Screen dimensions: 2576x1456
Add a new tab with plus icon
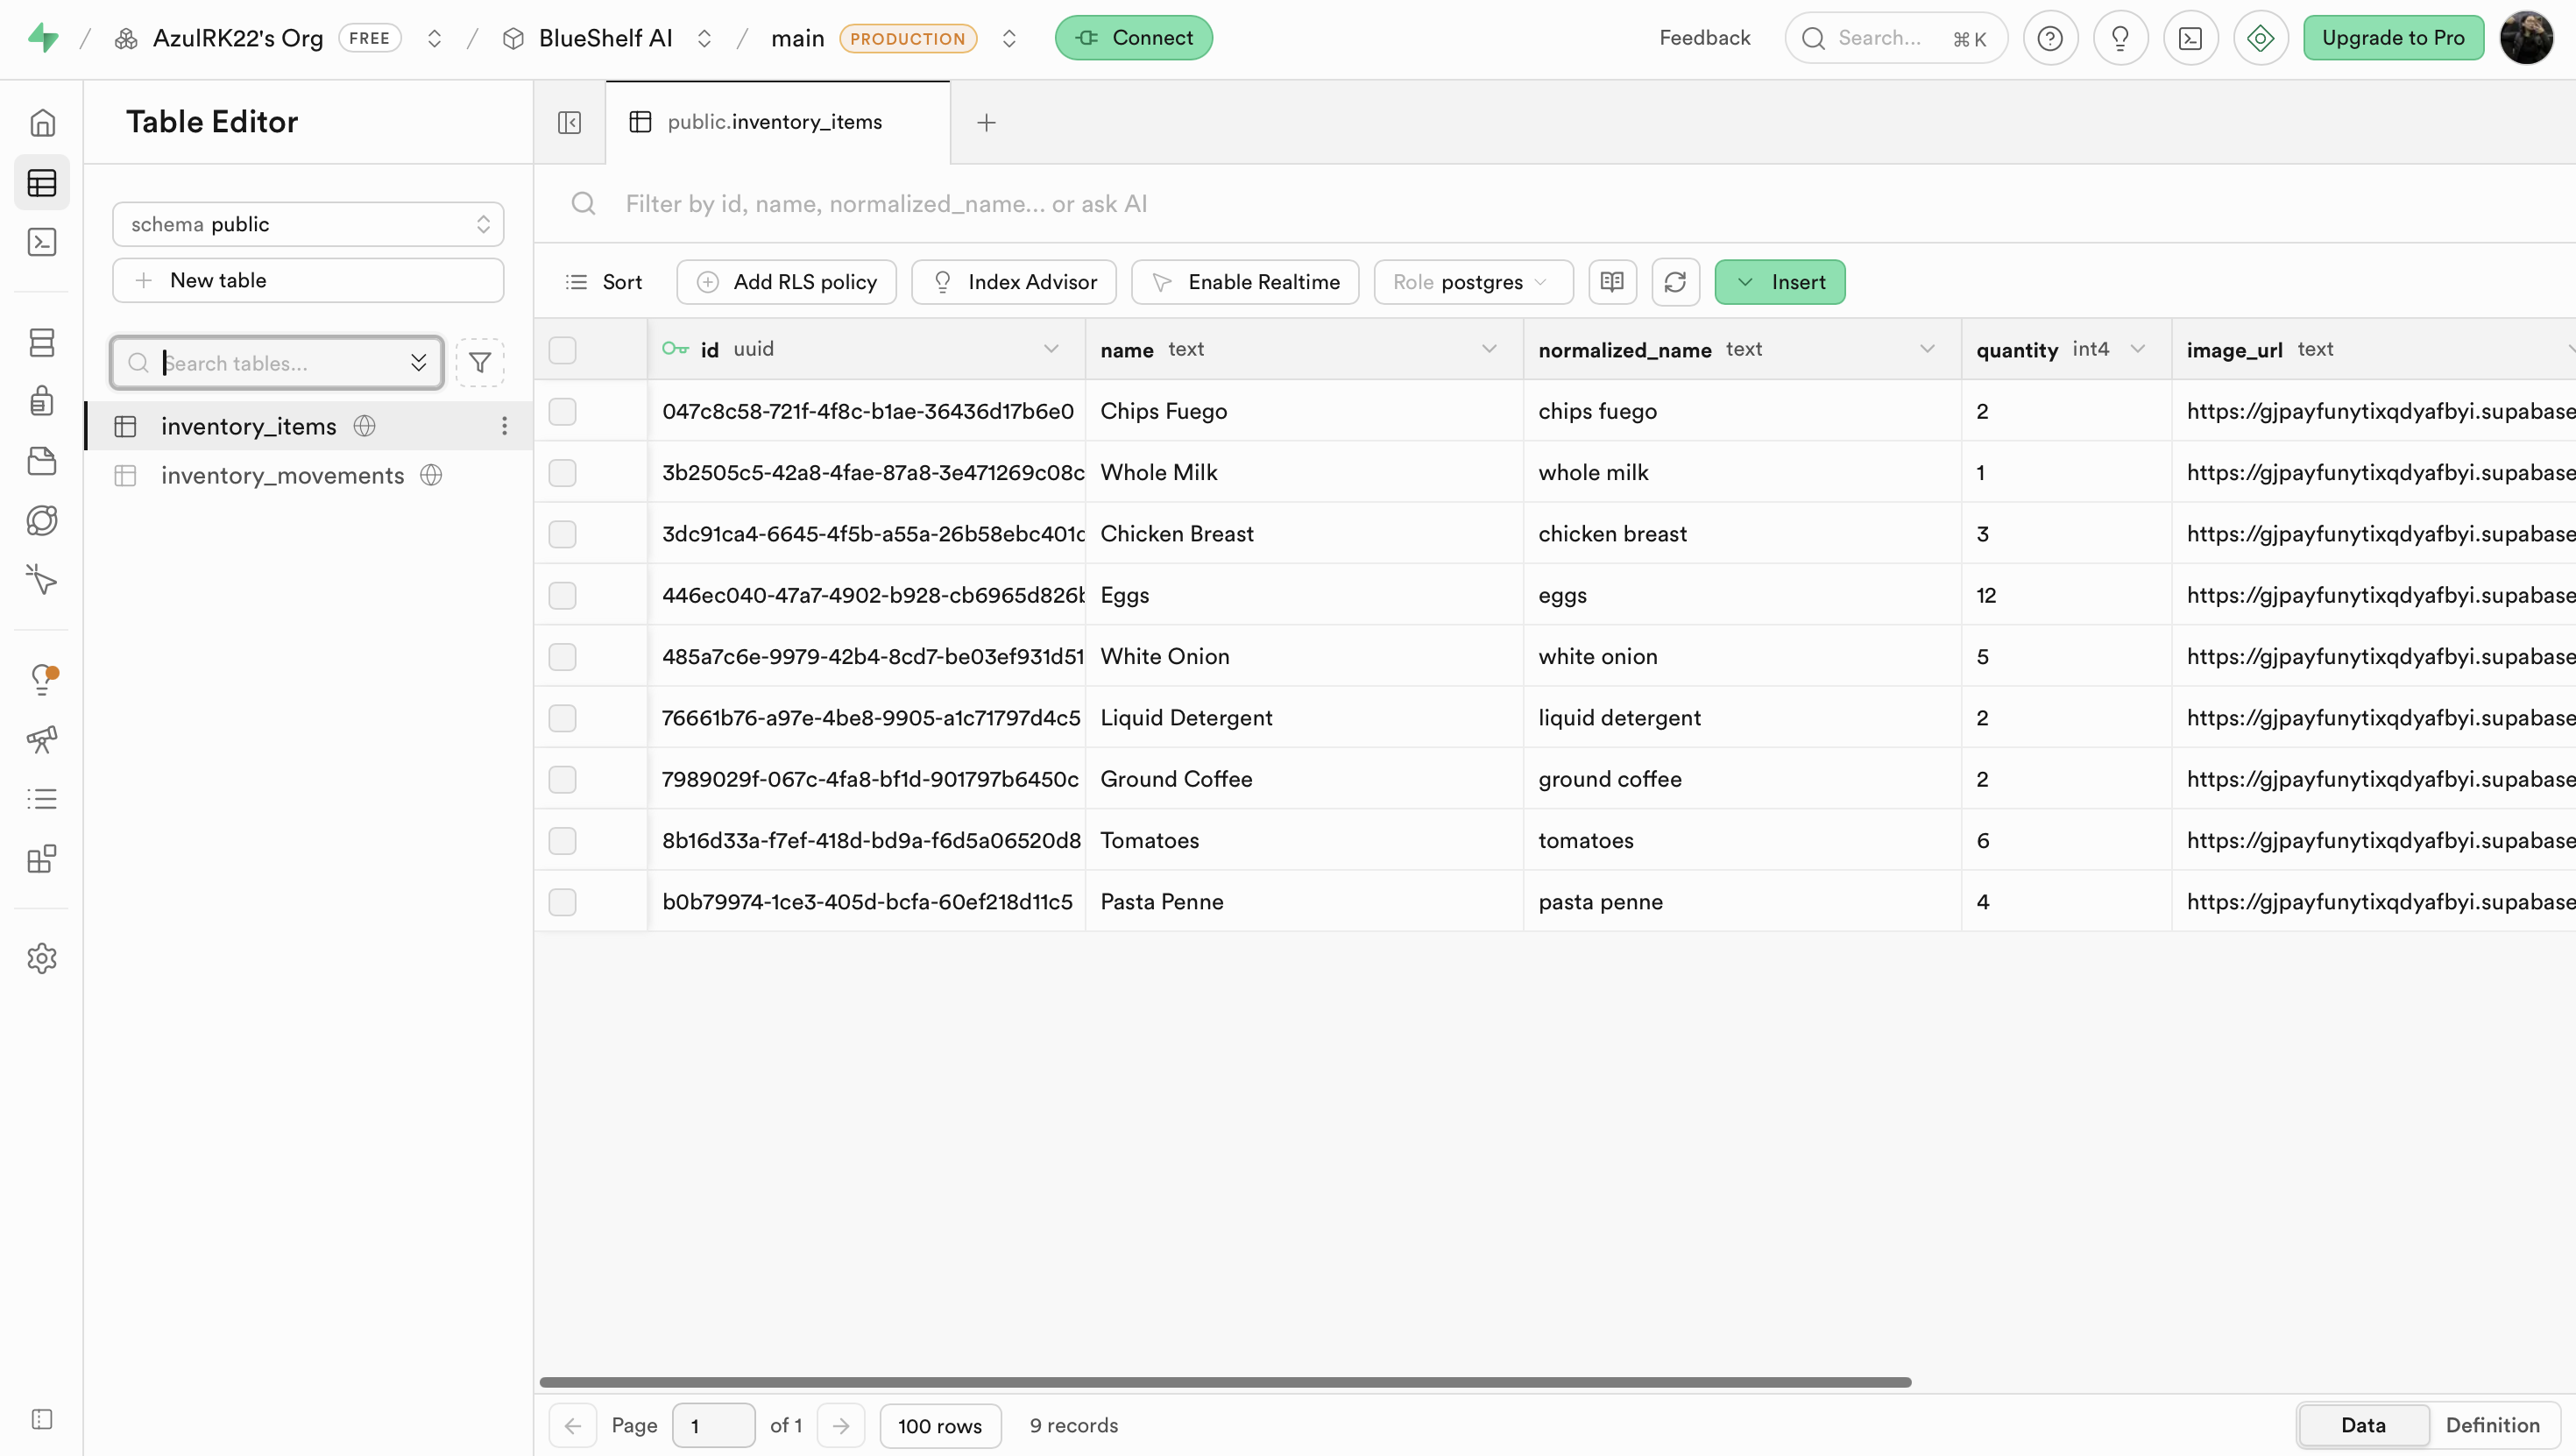coord(986,122)
